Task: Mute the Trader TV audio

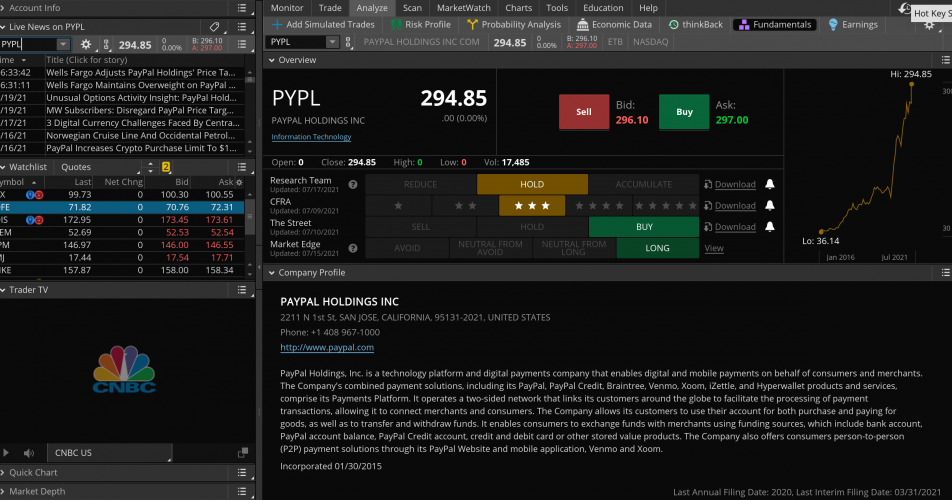Action: [x=29, y=453]
